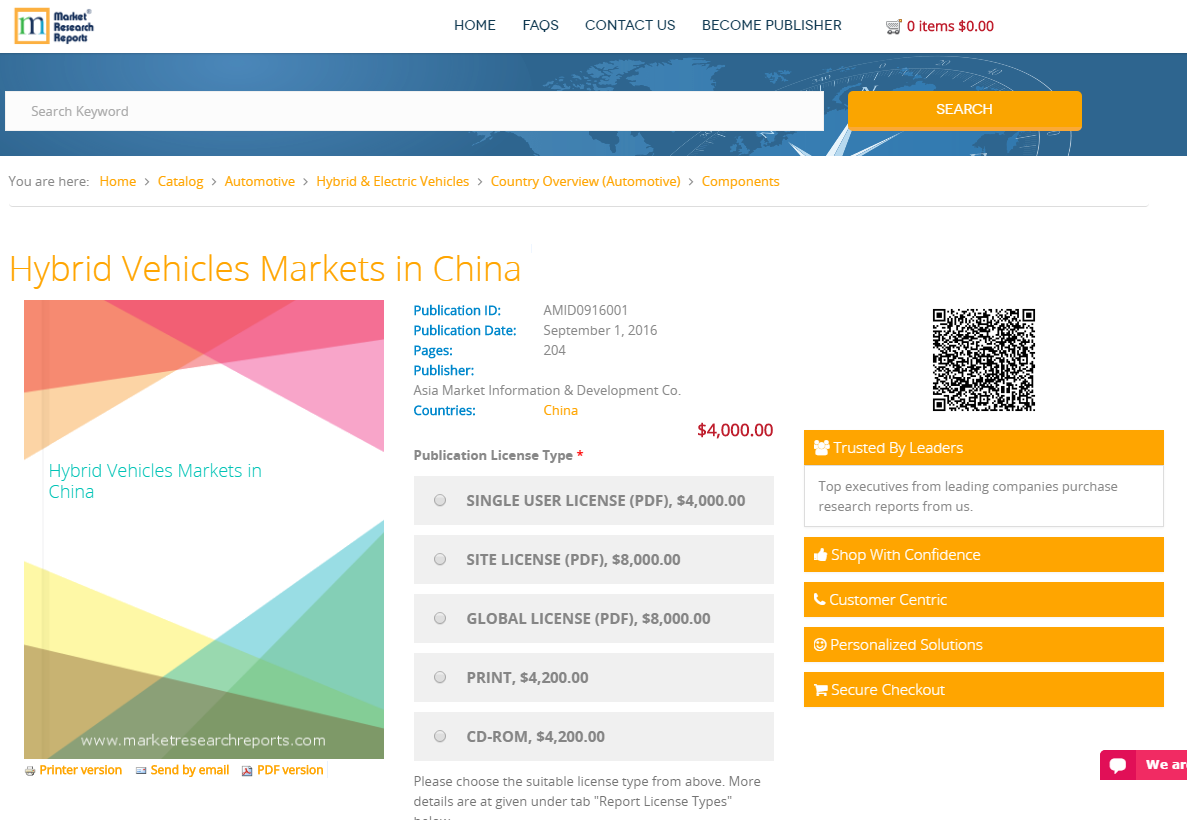Click the China country link
Image resolution: width=1187 pixels, height=820 pixels.
[x=560, y=410]
